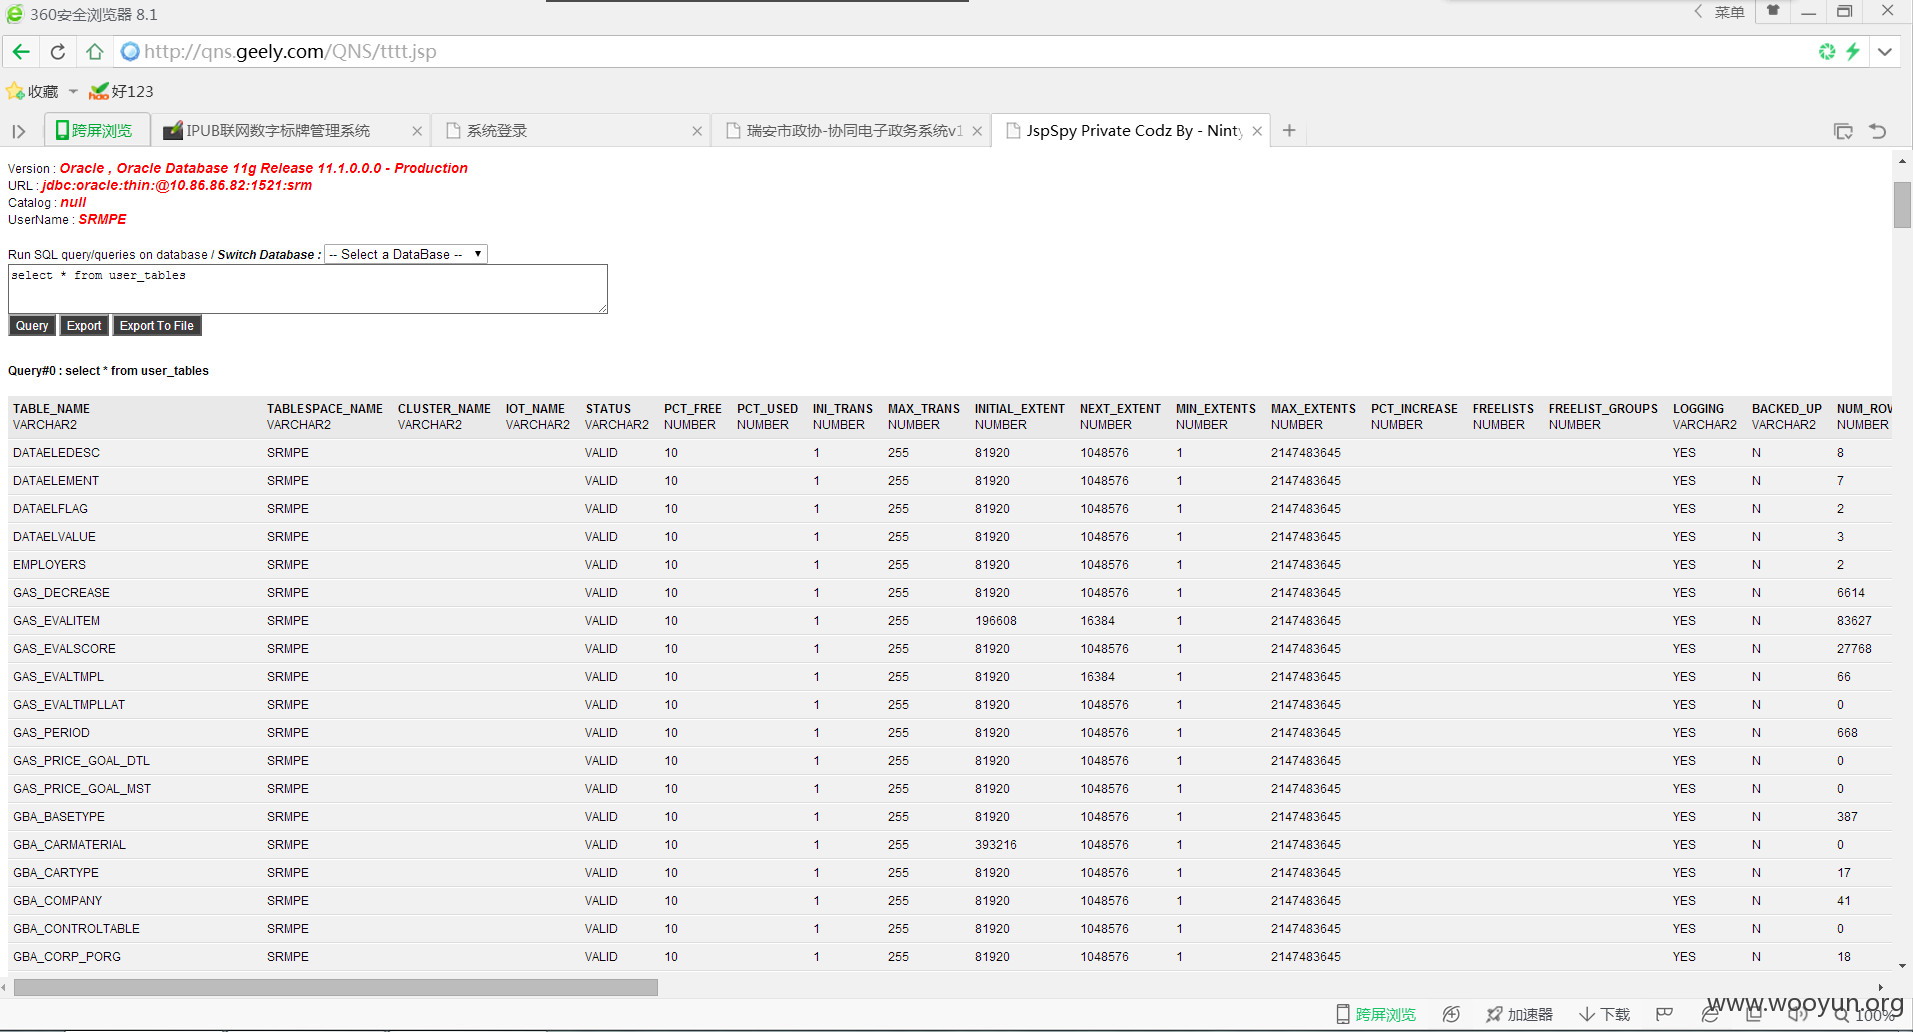Open the 加速器 accelerator tool
The width and height of the screenshot is (1913, 1032).
(1519, 1014)
